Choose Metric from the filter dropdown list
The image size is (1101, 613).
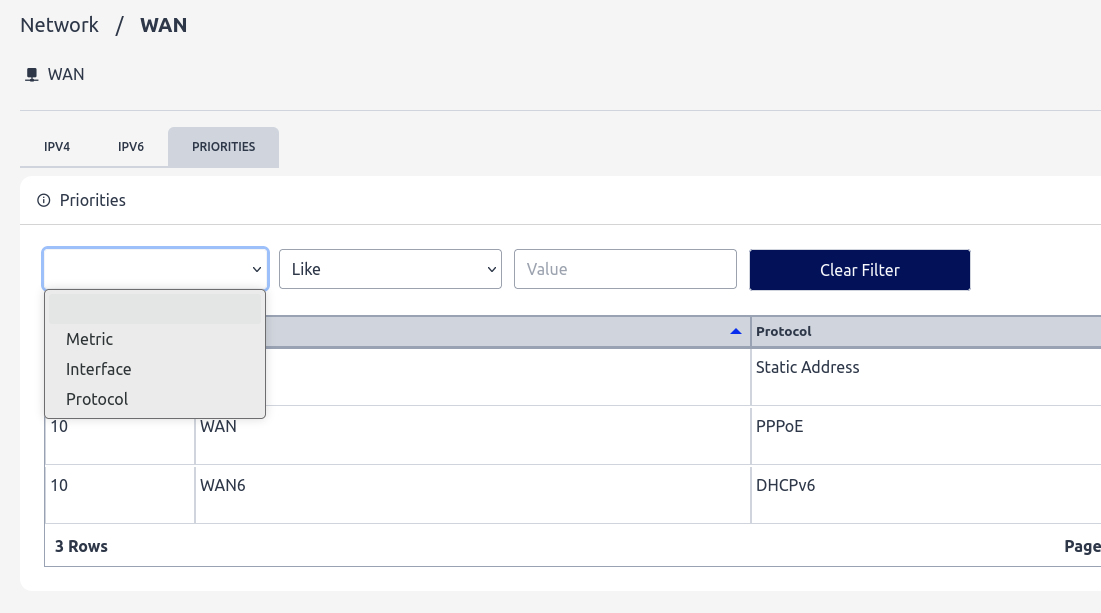click(154, 339)
